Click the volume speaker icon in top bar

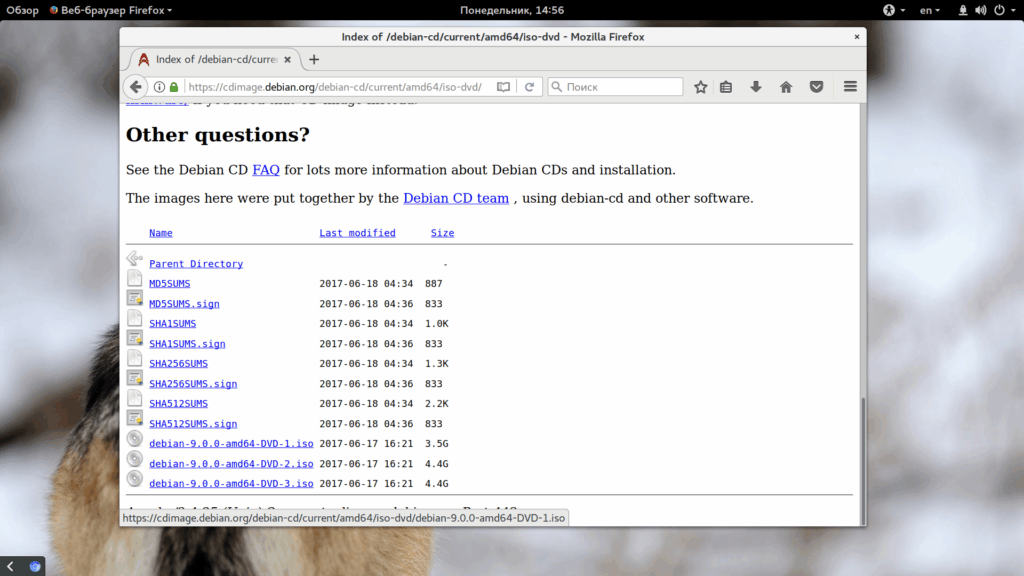click(980, 10)
